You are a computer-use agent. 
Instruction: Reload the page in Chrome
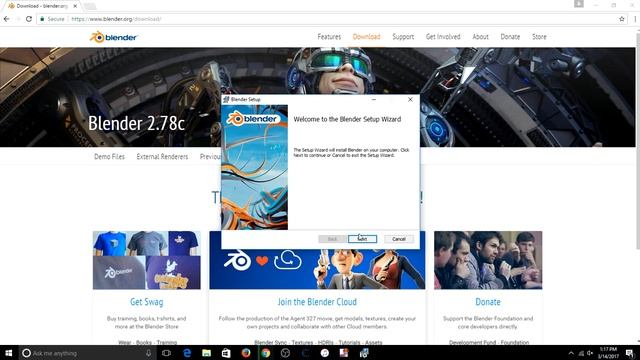[29, 19]
